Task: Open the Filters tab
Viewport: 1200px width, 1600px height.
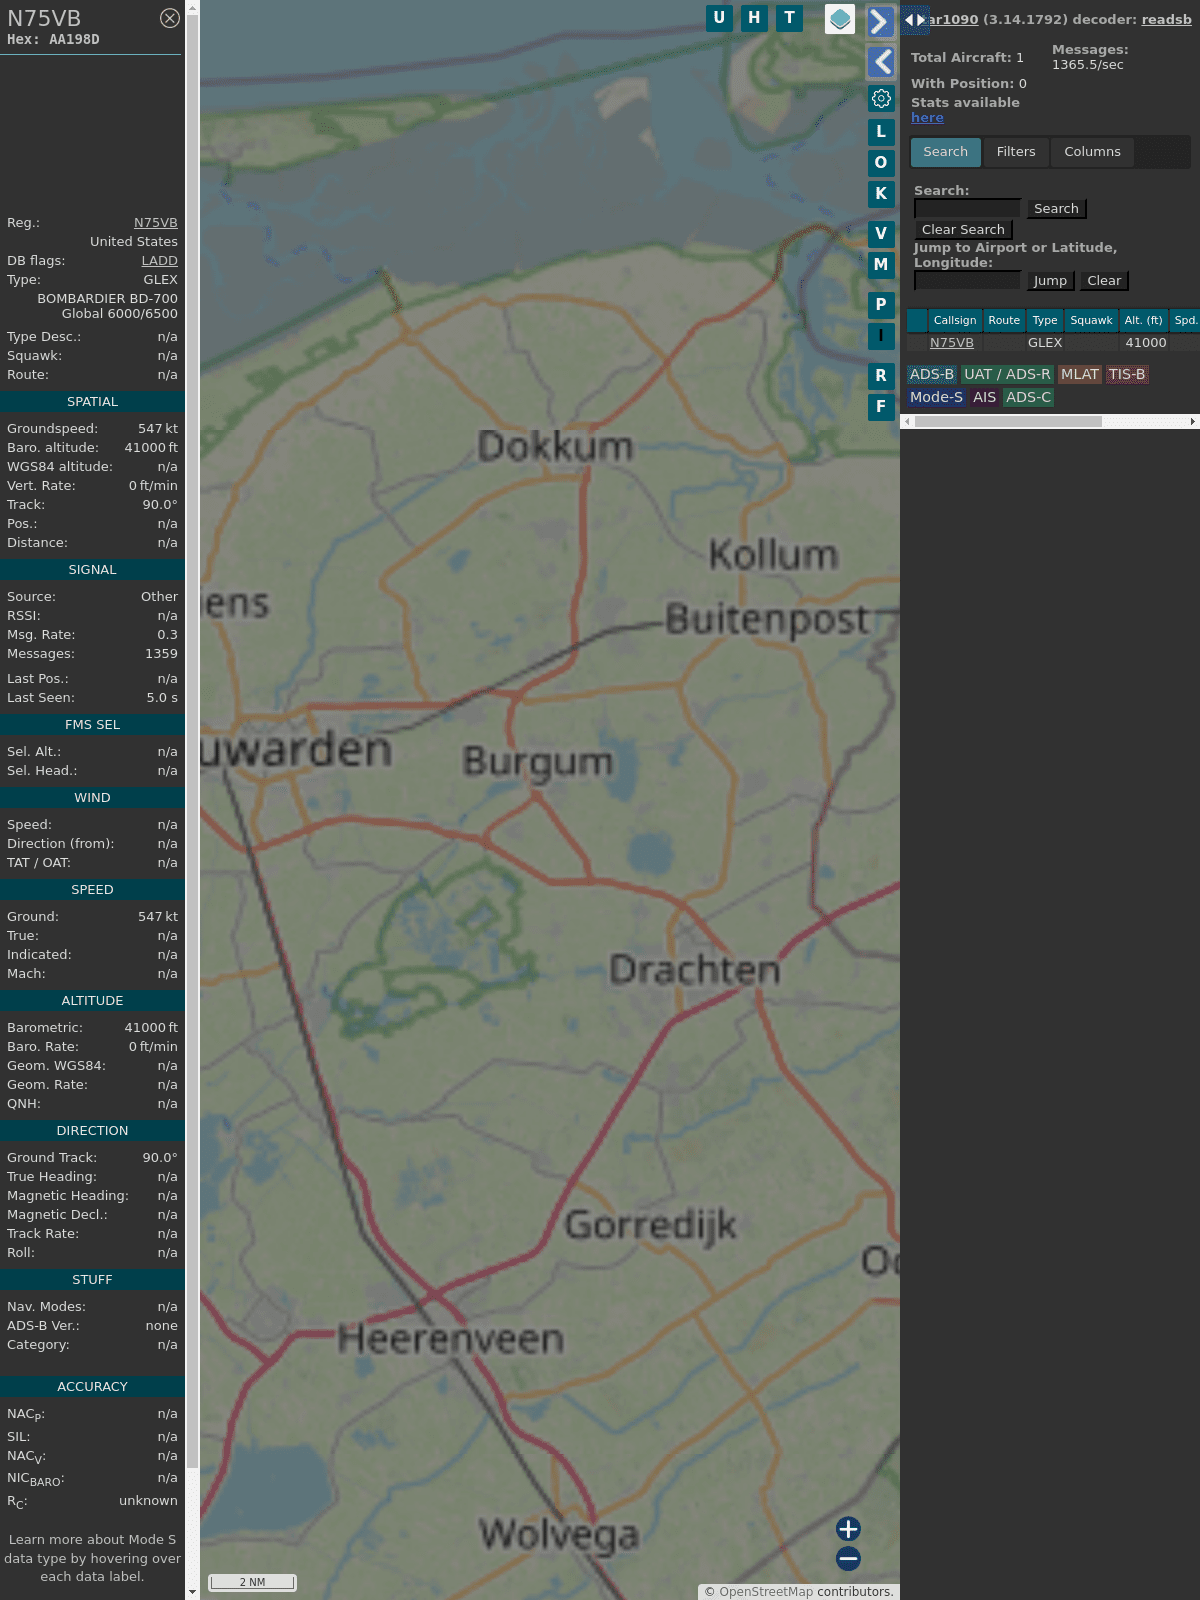Action: [1016, 152]
